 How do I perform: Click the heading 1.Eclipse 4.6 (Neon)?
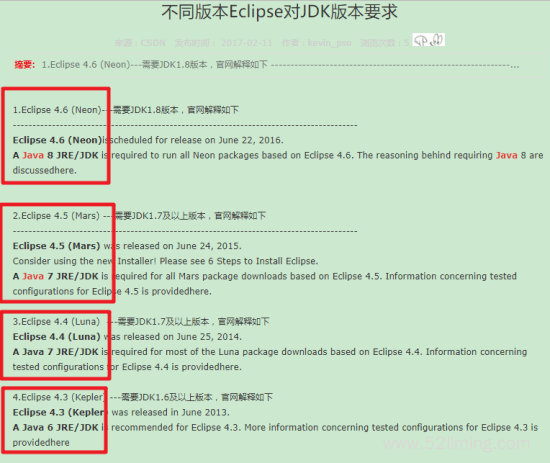click(57, 110)
